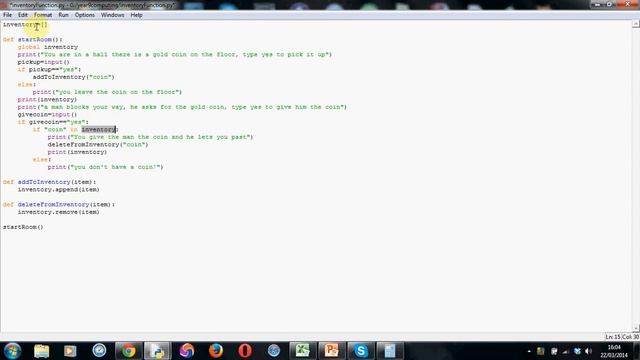Click the deleteFromInventory("coin") call
Viewport: 640px width, 360px height.
(x=98, y=144)
